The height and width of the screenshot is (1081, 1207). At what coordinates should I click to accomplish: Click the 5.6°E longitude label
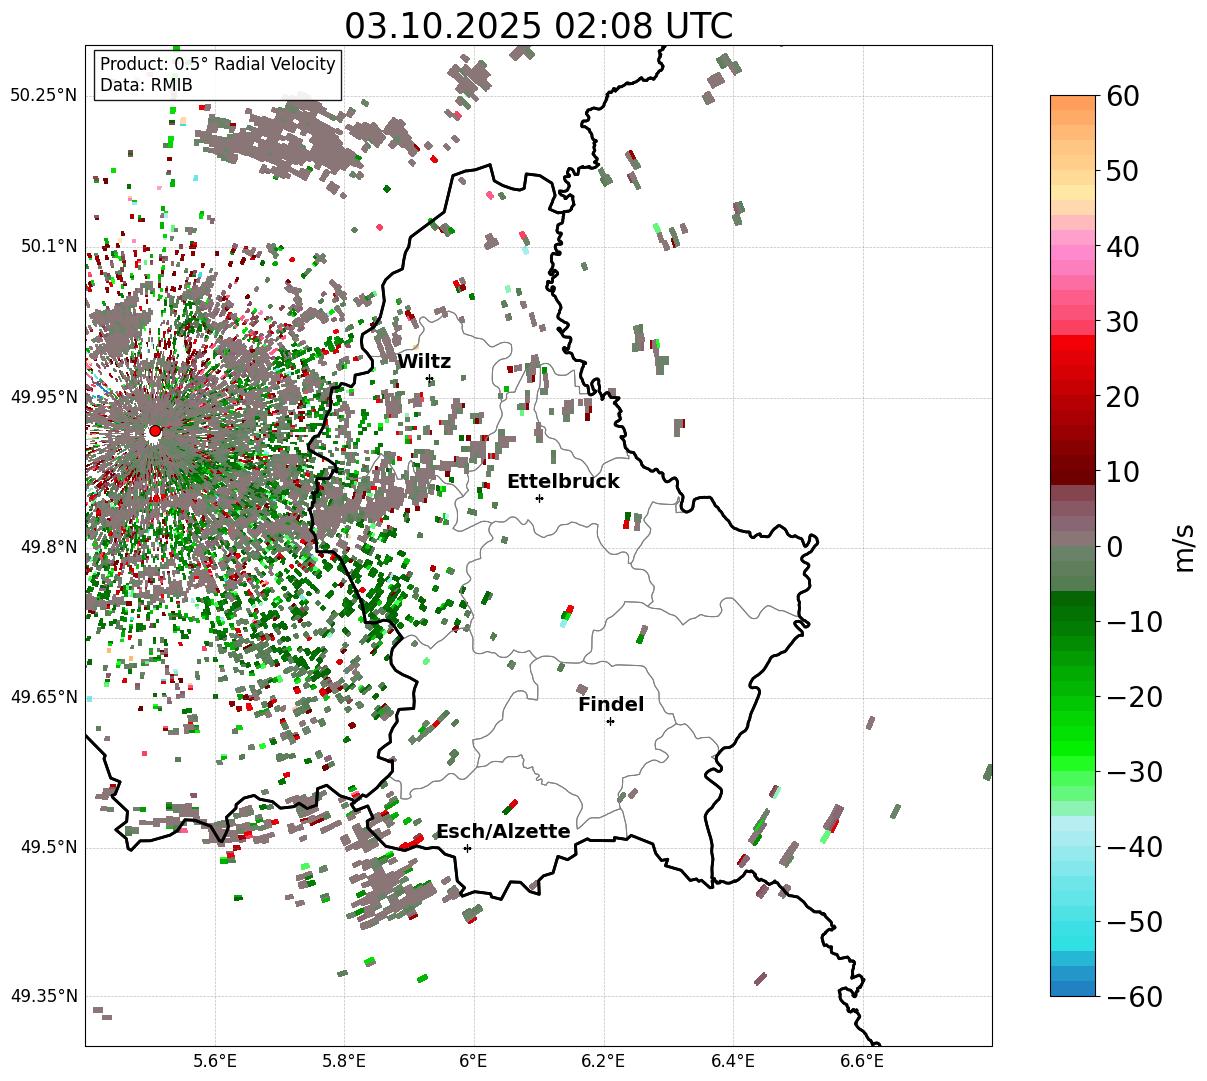215,1061
